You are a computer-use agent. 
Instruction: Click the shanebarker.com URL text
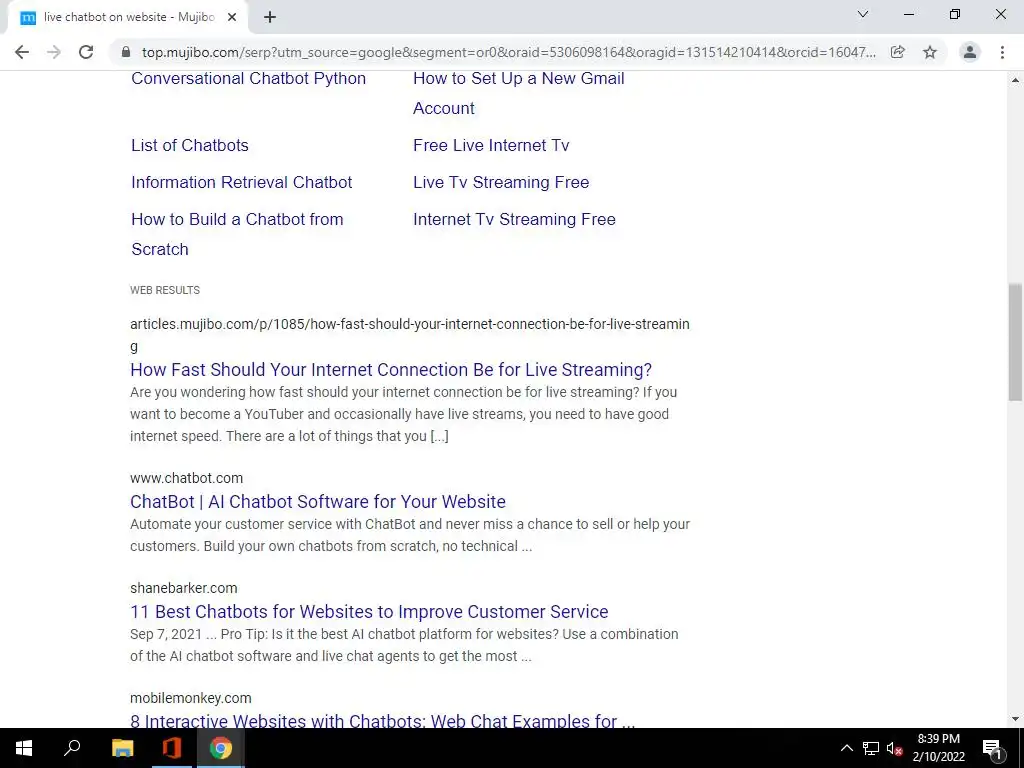coord(184,588)
